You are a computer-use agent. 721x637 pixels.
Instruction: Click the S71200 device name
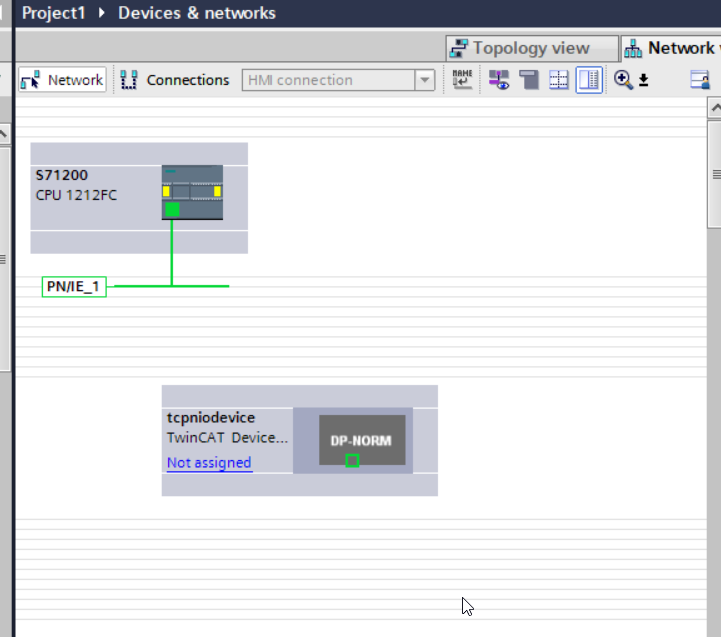[x=62, y=175]
